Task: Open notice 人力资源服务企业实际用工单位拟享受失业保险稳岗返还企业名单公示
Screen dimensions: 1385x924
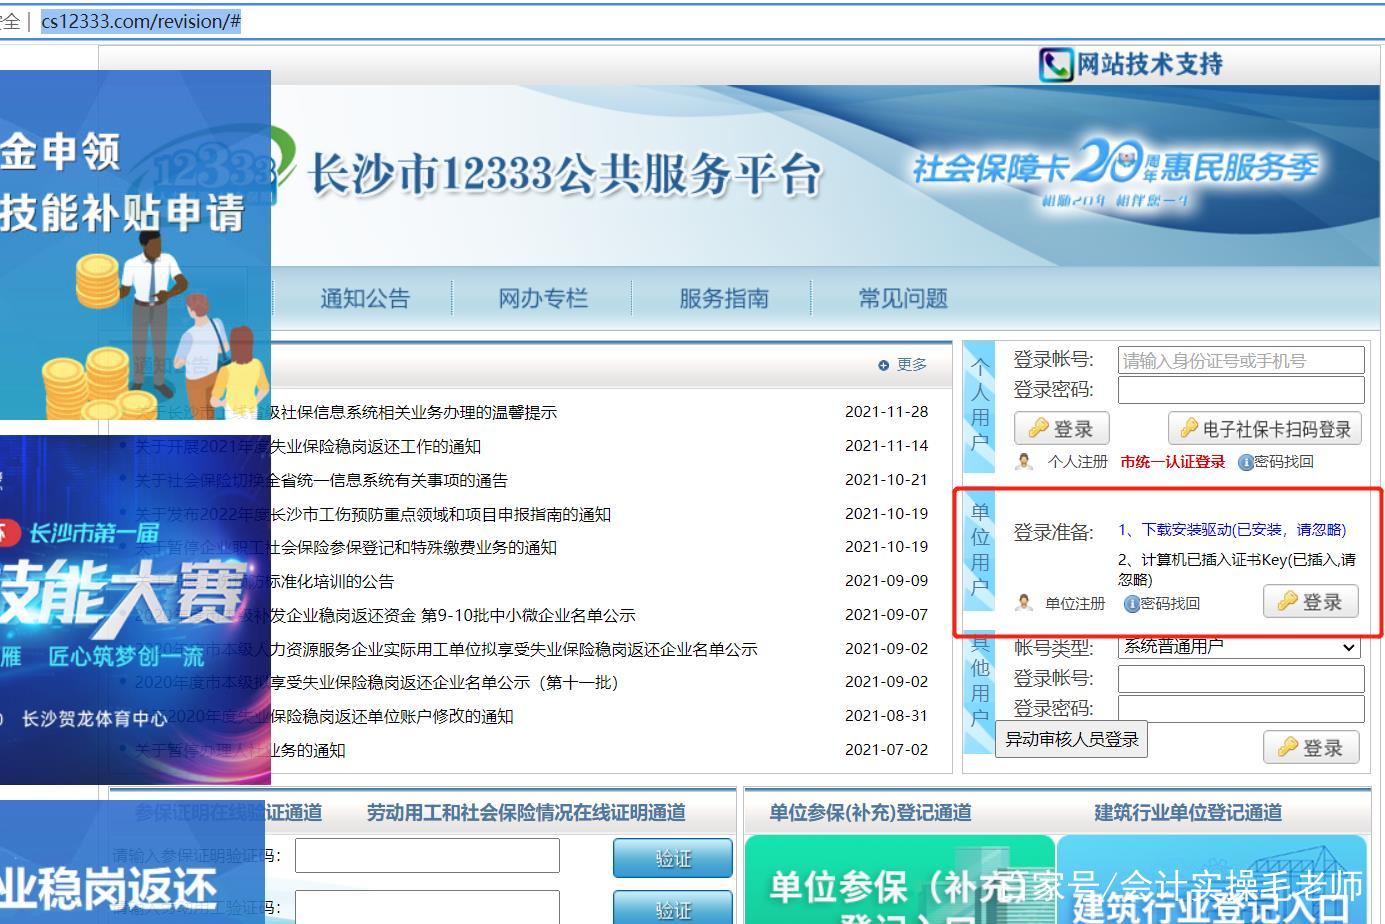Action: (446, 649)
